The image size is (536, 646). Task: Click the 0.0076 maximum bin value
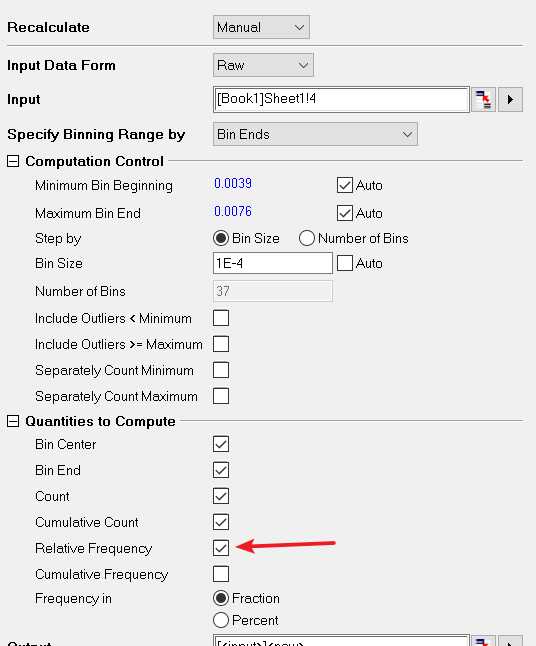233,211
